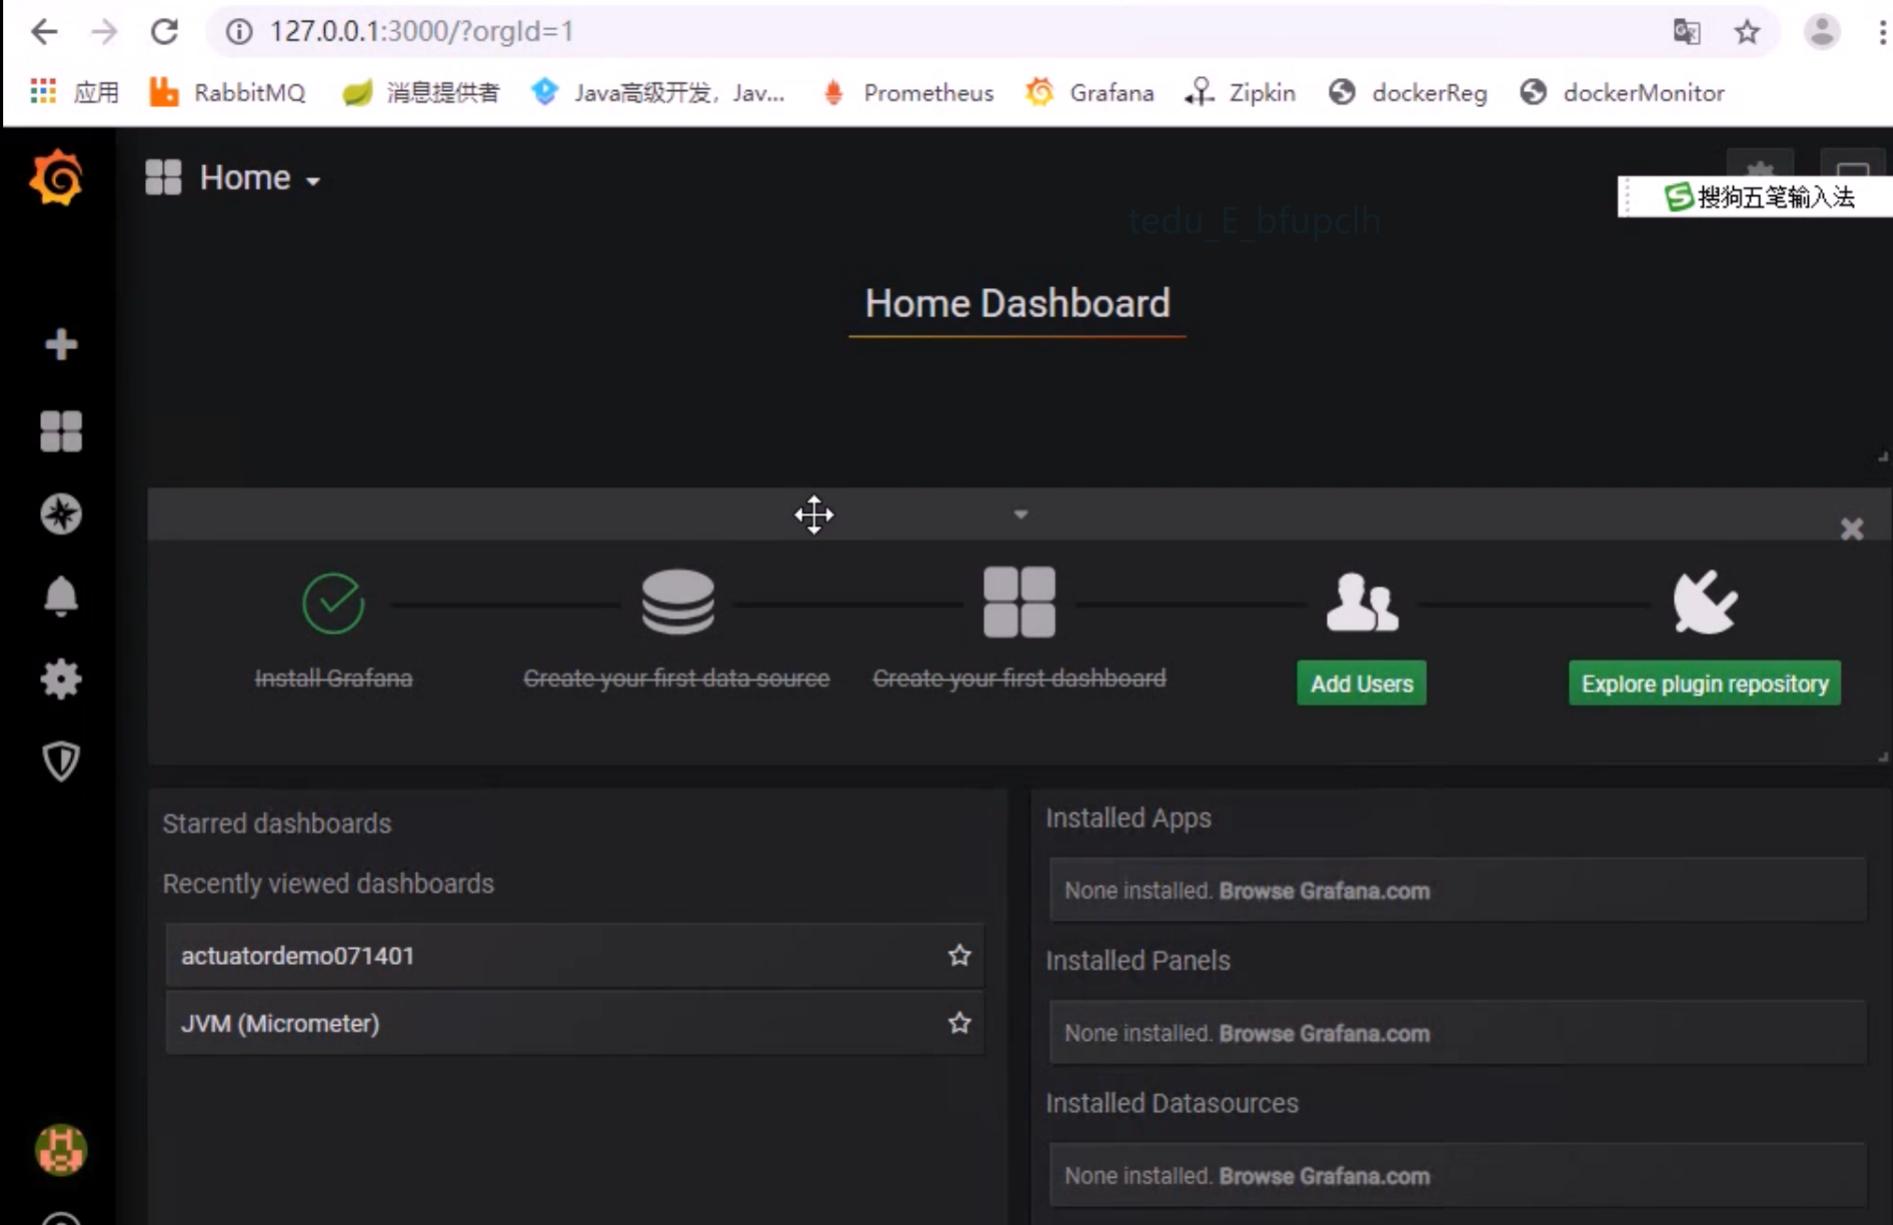The image size is (1893, 1225).
Task: Star the actuatordemo071401 dashboard
Action: point(959,955)
